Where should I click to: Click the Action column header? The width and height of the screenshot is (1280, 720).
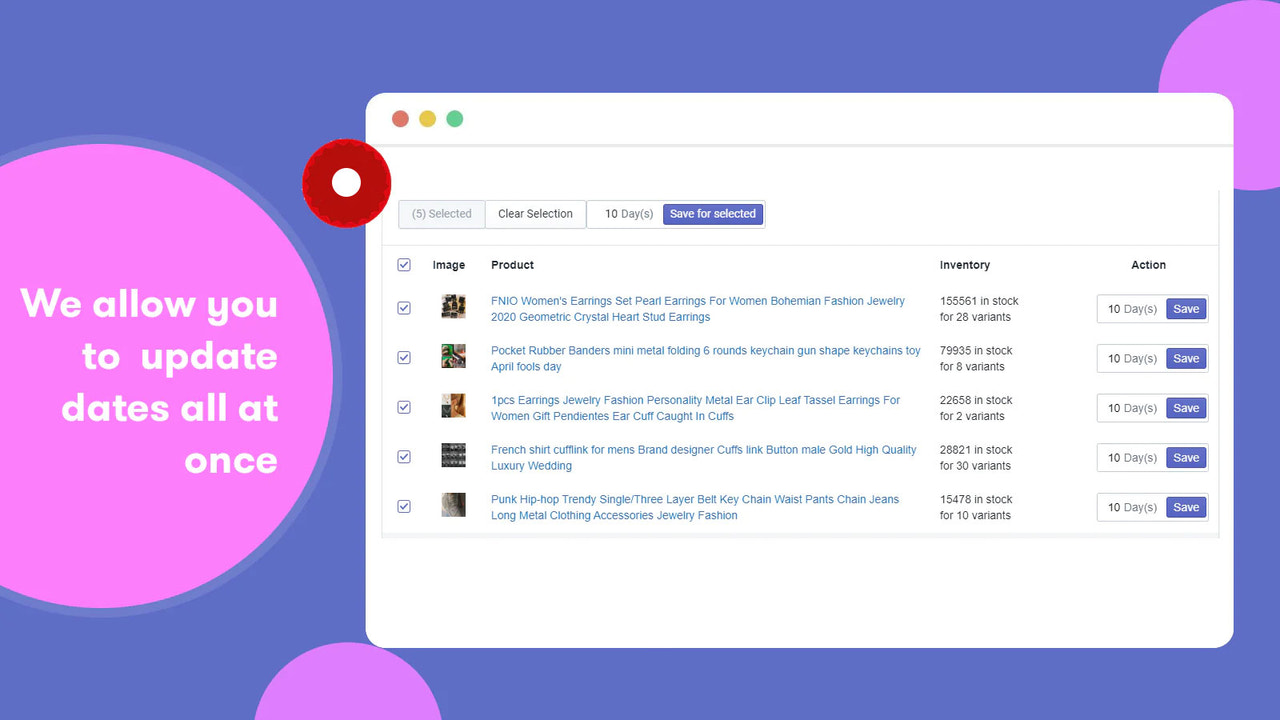tap(1148, 265)
